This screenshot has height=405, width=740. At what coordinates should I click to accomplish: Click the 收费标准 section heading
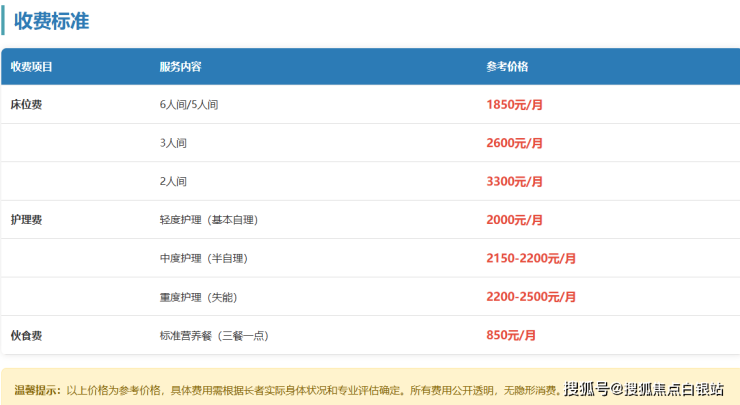[x=52, y=21]
